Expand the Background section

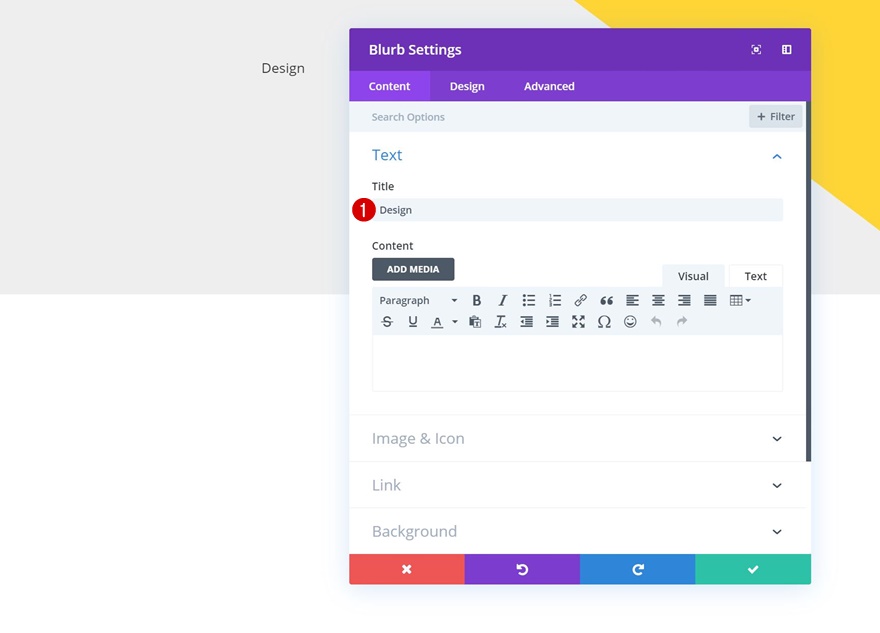click(577, 531)
